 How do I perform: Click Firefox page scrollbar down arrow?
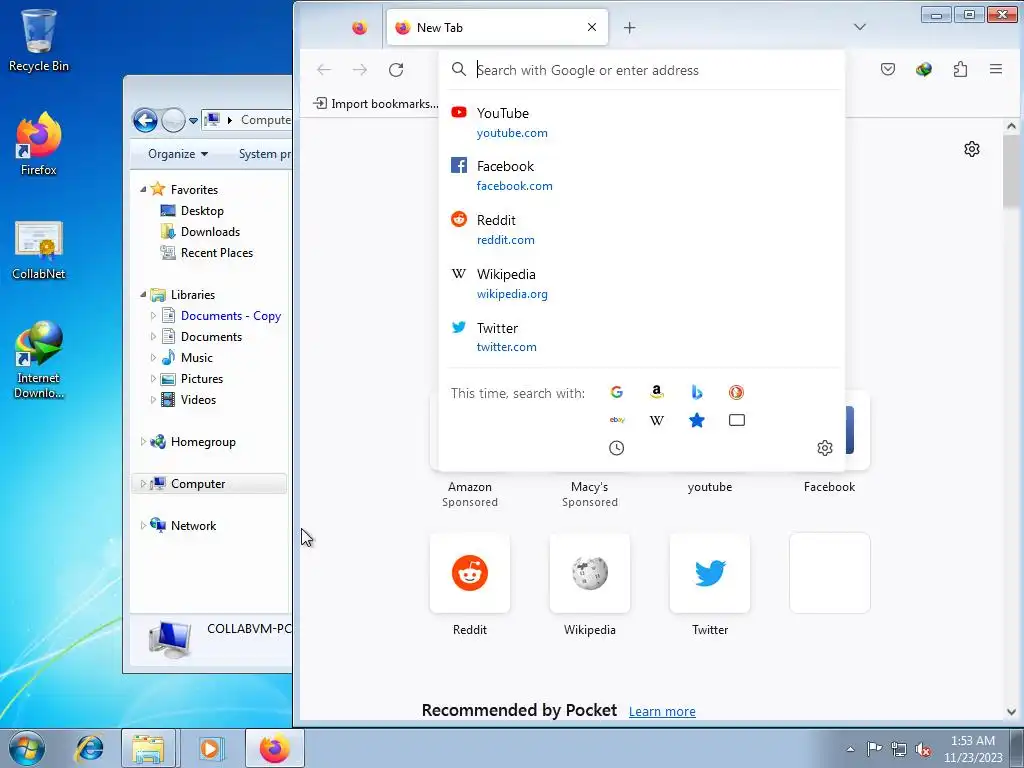coord(1011,712)
